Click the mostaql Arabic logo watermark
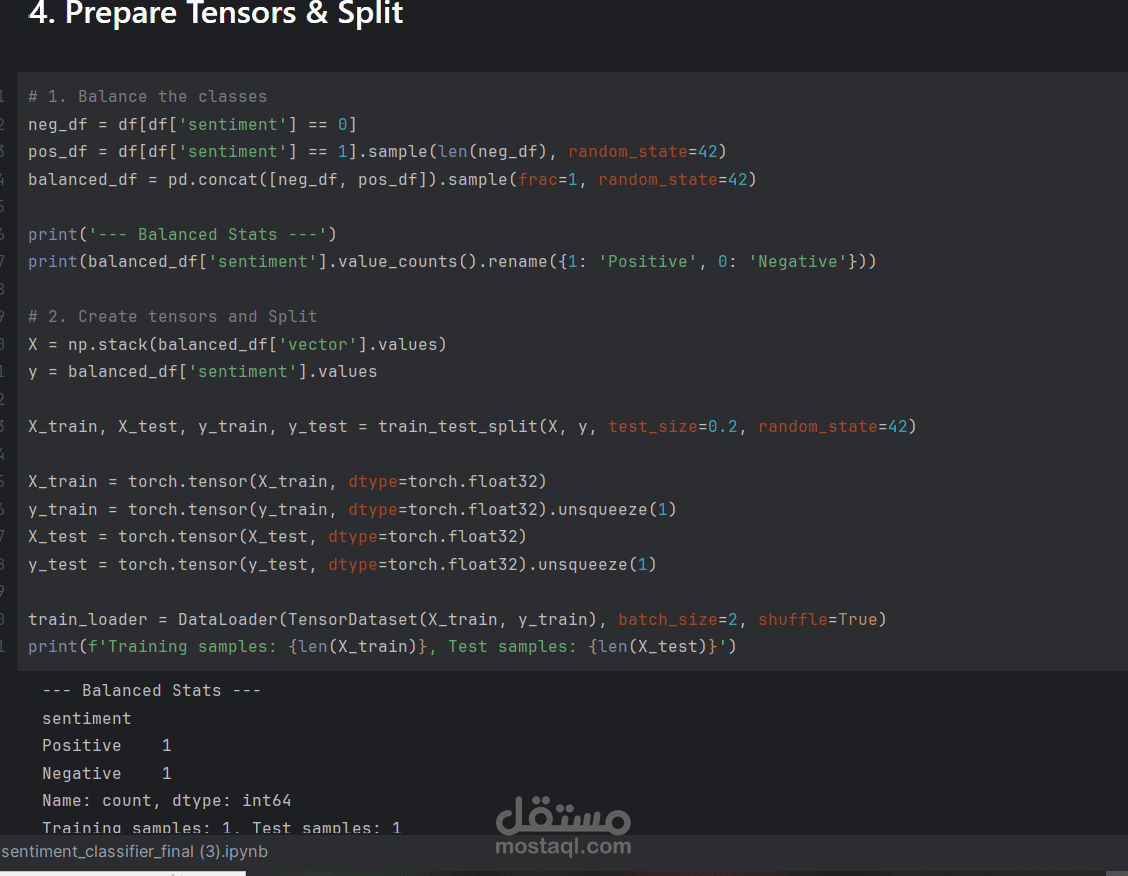Image resolution: width=1128 pixels, height=876 pixels. 563,816
